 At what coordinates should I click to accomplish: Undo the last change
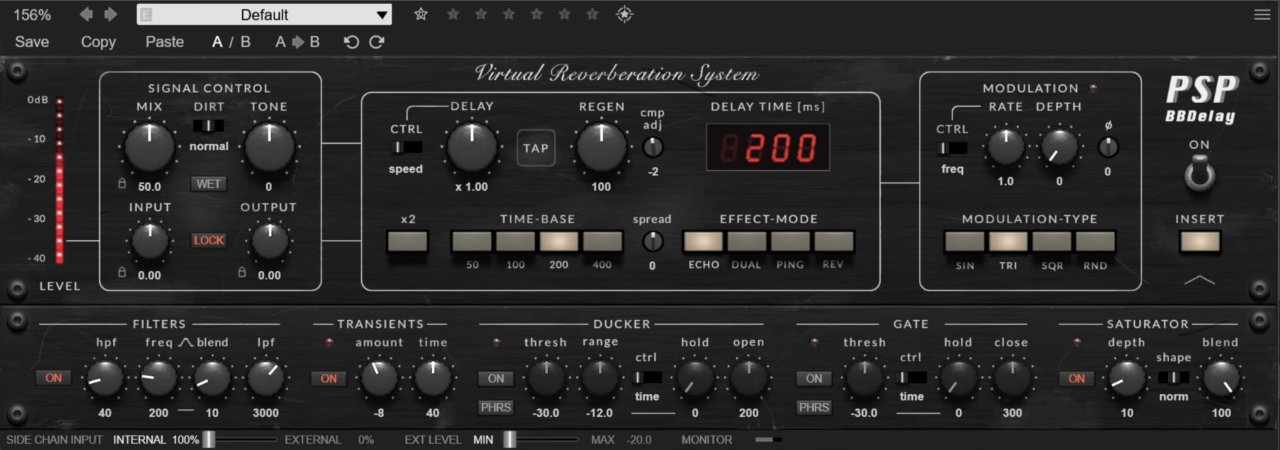(350, 42)
